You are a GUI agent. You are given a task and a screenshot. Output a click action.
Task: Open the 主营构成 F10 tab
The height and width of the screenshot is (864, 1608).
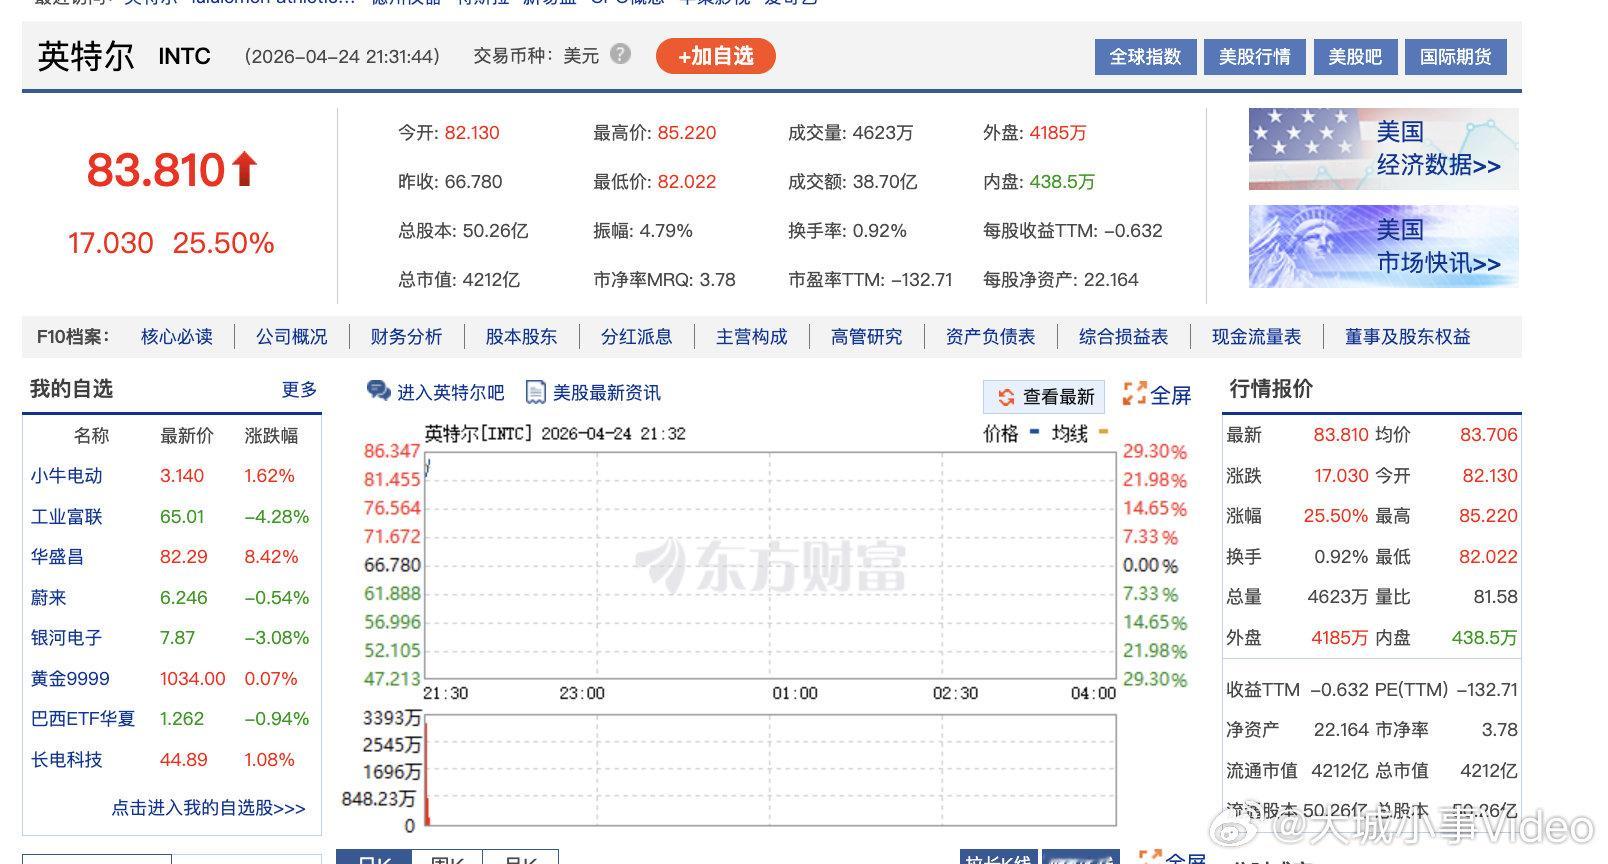751,337
